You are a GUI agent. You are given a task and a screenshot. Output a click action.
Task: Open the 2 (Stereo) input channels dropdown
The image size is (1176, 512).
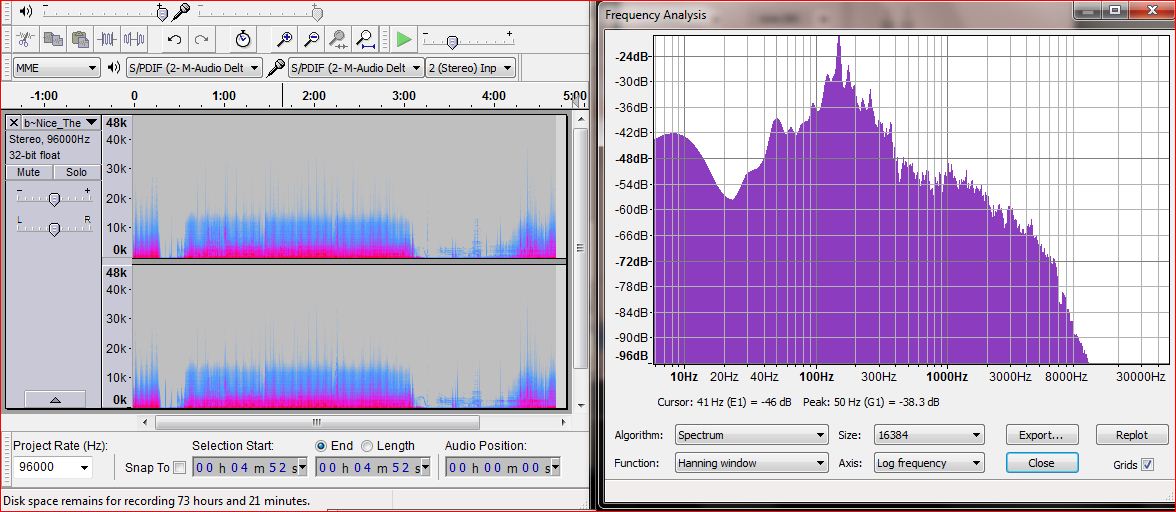click(x=470, y=67)
